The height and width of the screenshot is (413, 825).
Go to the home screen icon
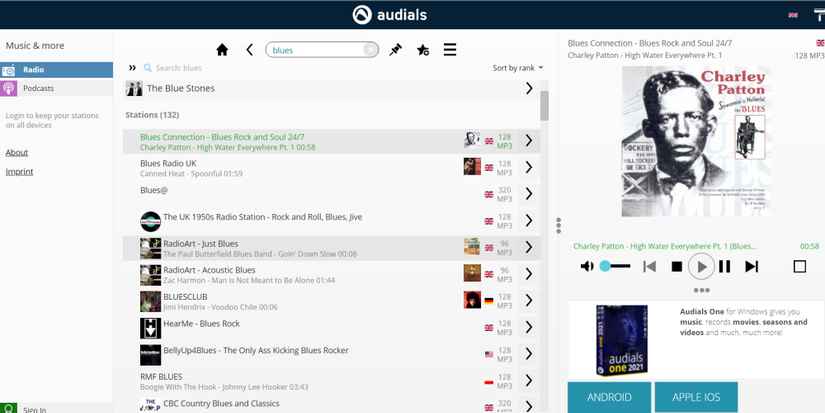(222, 50)
